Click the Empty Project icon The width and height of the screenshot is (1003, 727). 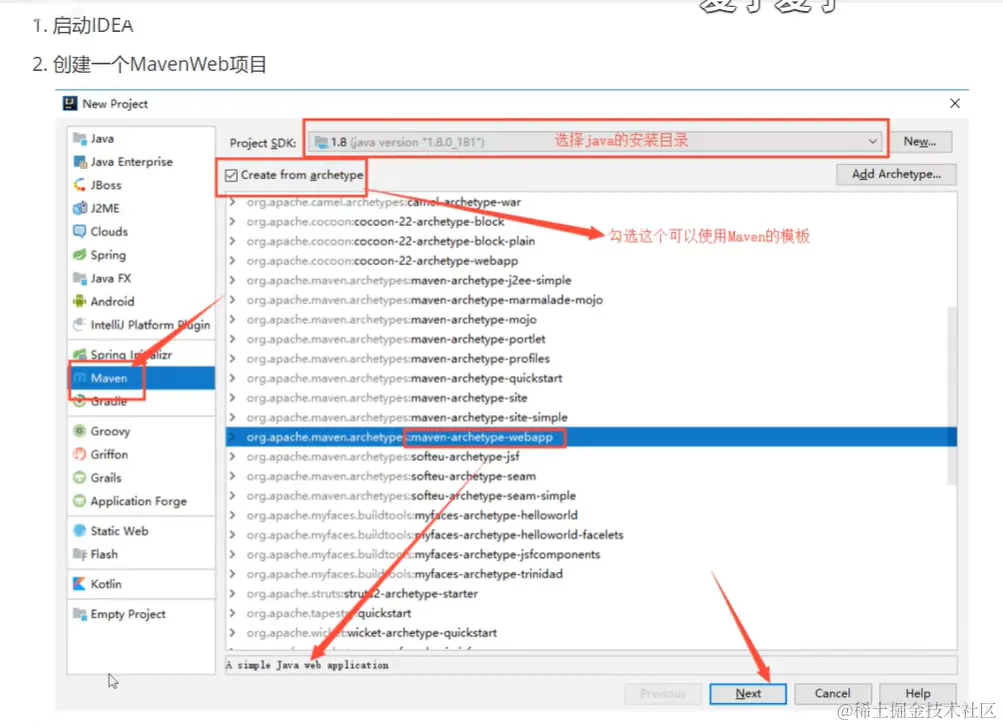point(80,614)
